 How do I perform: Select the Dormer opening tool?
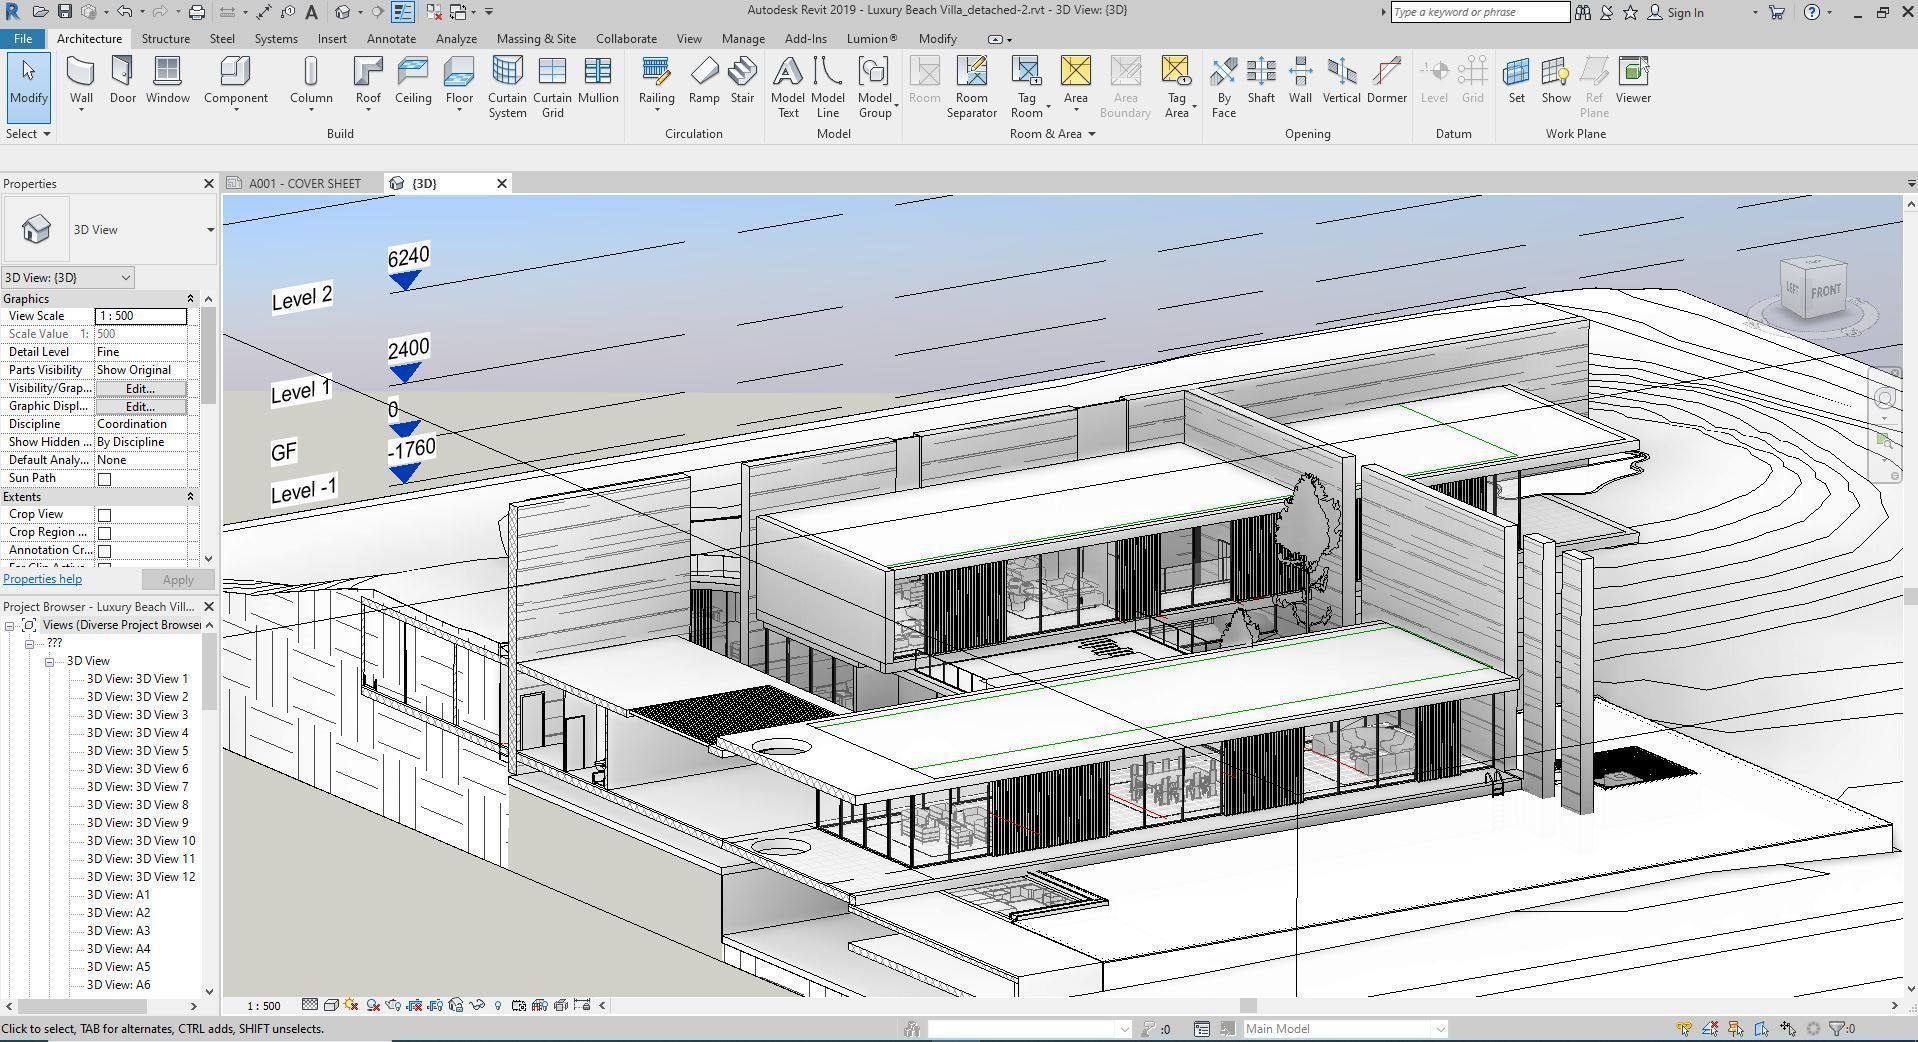pos(1387,80)
